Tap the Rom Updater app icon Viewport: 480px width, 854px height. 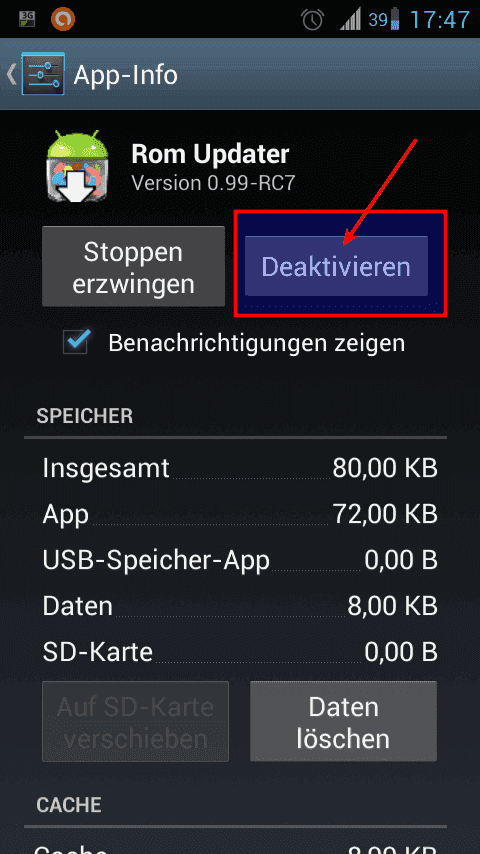click(76, 166)
